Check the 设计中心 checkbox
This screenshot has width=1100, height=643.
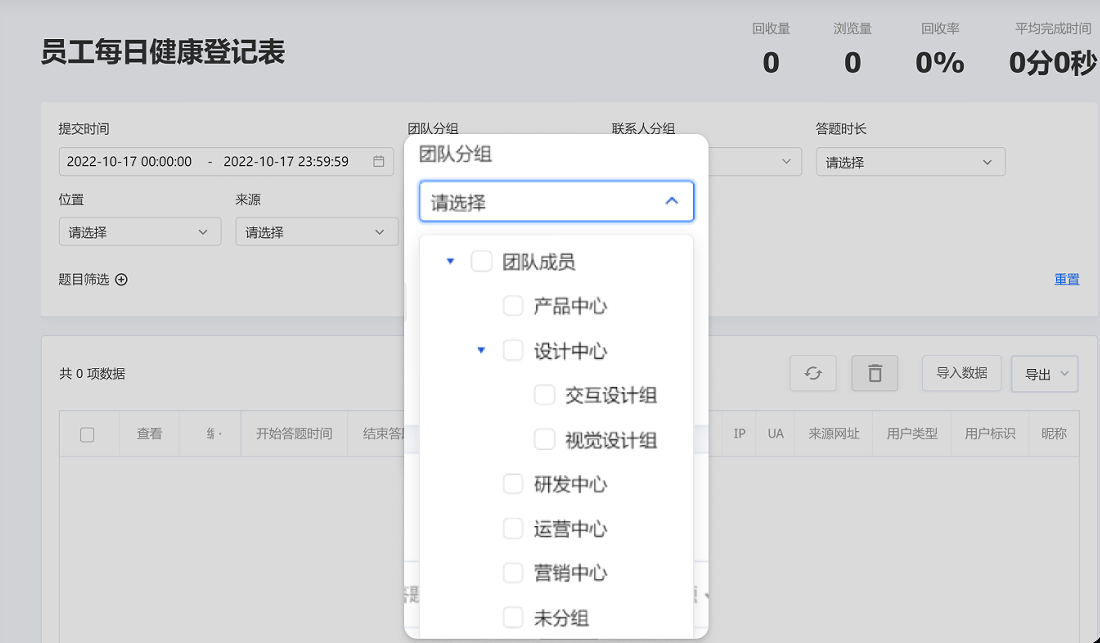click(513, 350)
